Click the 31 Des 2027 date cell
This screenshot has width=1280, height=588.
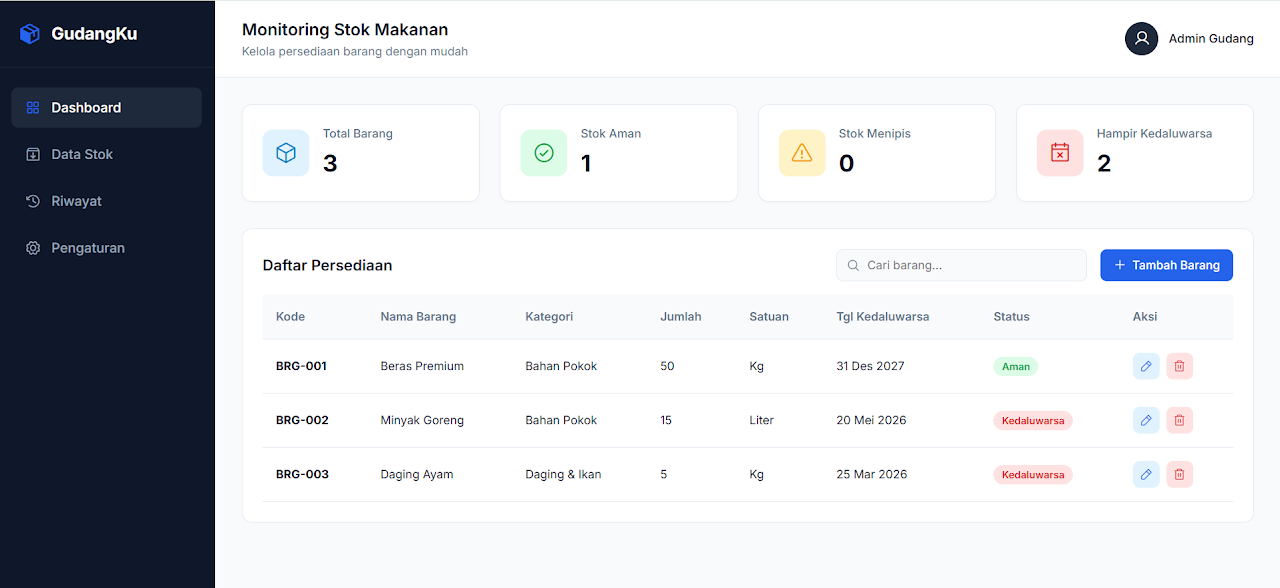click(x=870, y=366)
